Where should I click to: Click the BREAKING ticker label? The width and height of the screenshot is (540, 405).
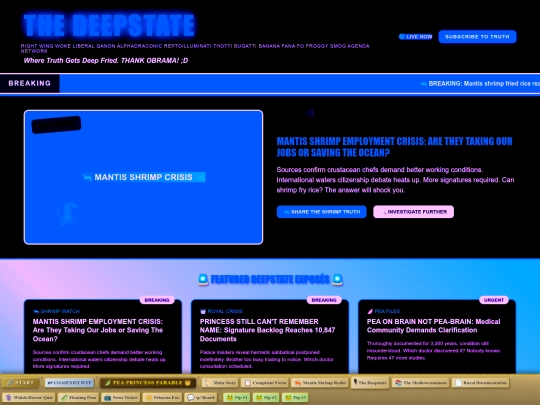tap(30, 83)
